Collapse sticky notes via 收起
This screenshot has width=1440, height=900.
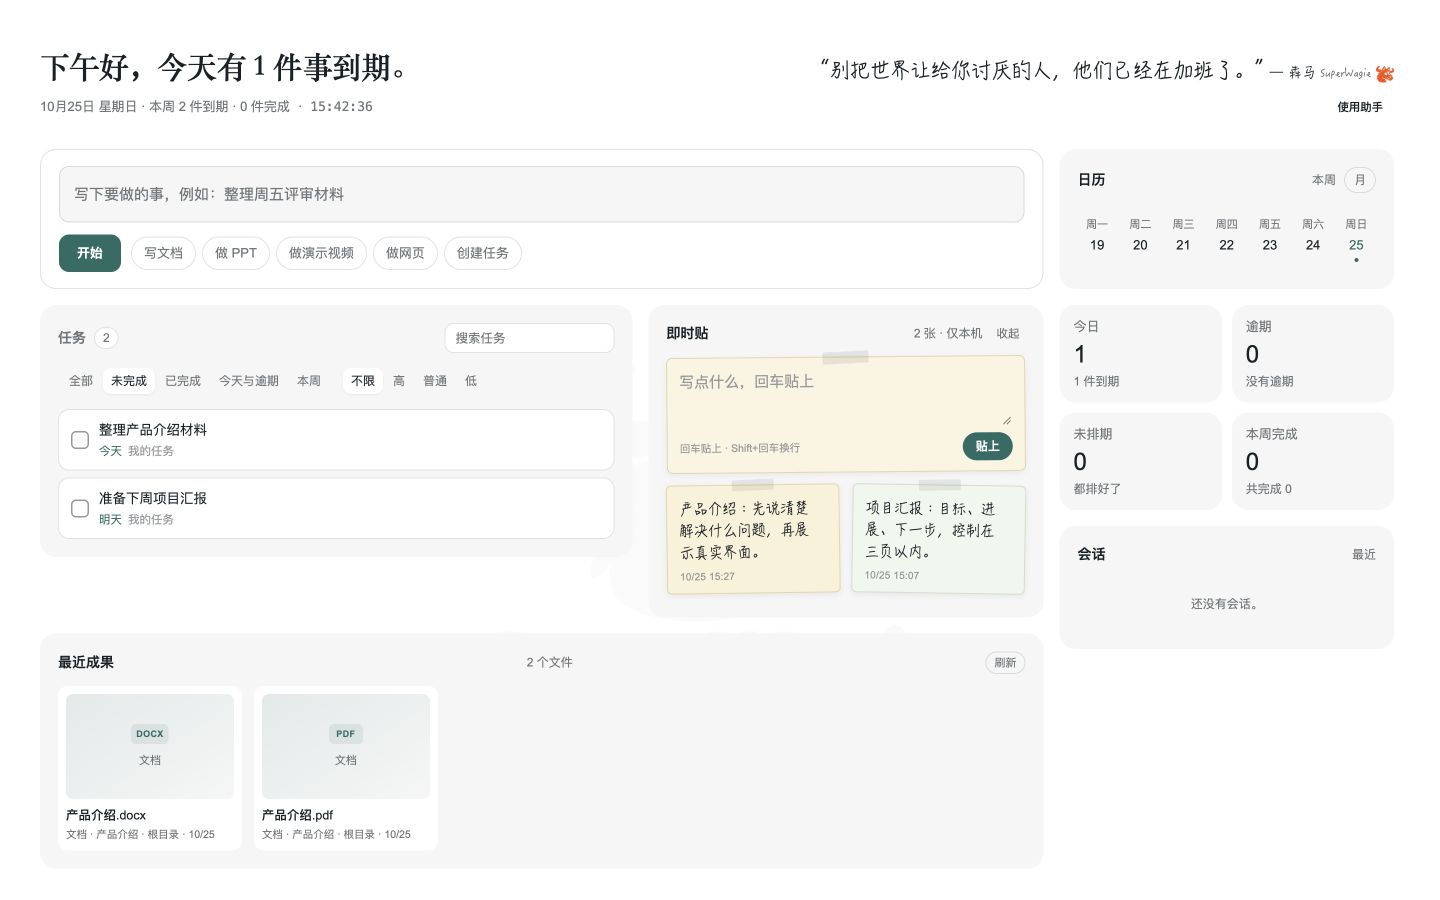pyautogui.click(x=1008, y=333)
